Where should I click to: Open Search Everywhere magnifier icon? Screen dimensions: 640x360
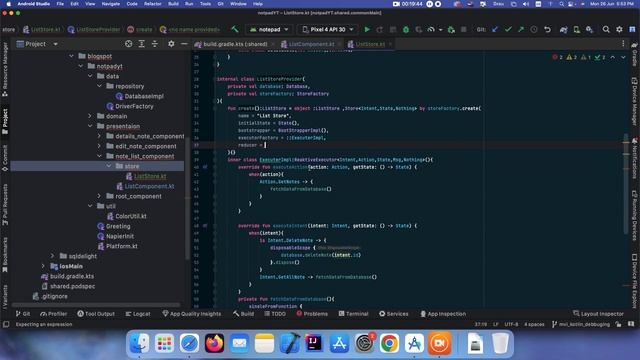pyautogui.click(x=606, y=29)
